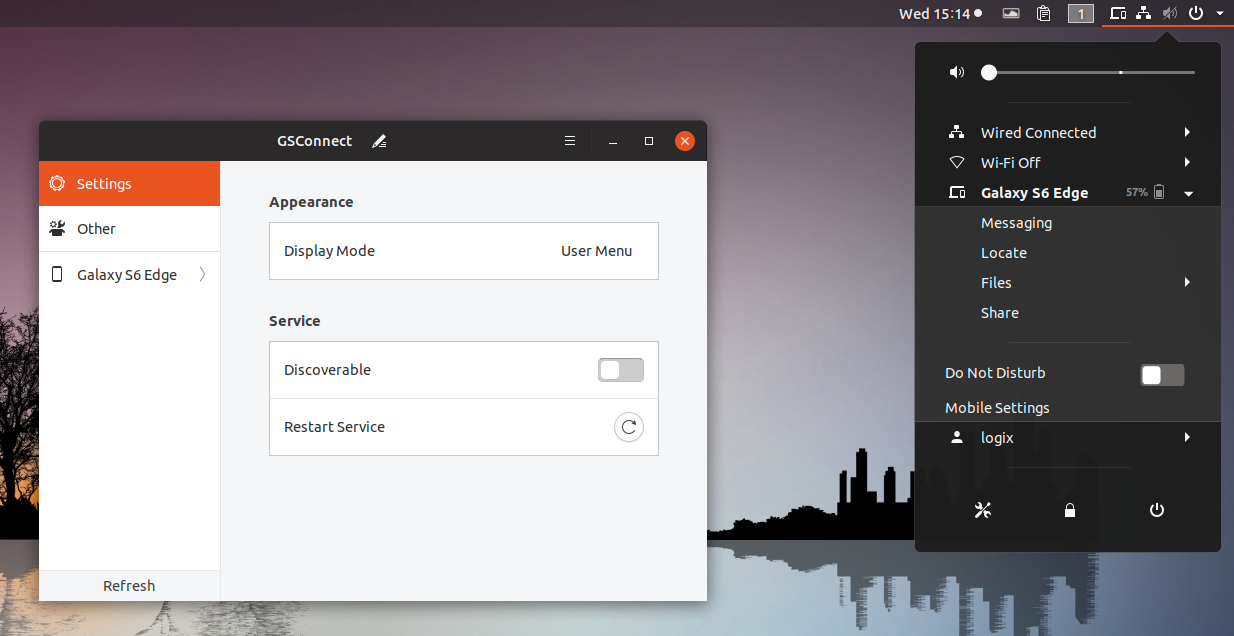Click the Discoverable label
This screenshot has width=1234, height=636.
(x=327, y=370)
